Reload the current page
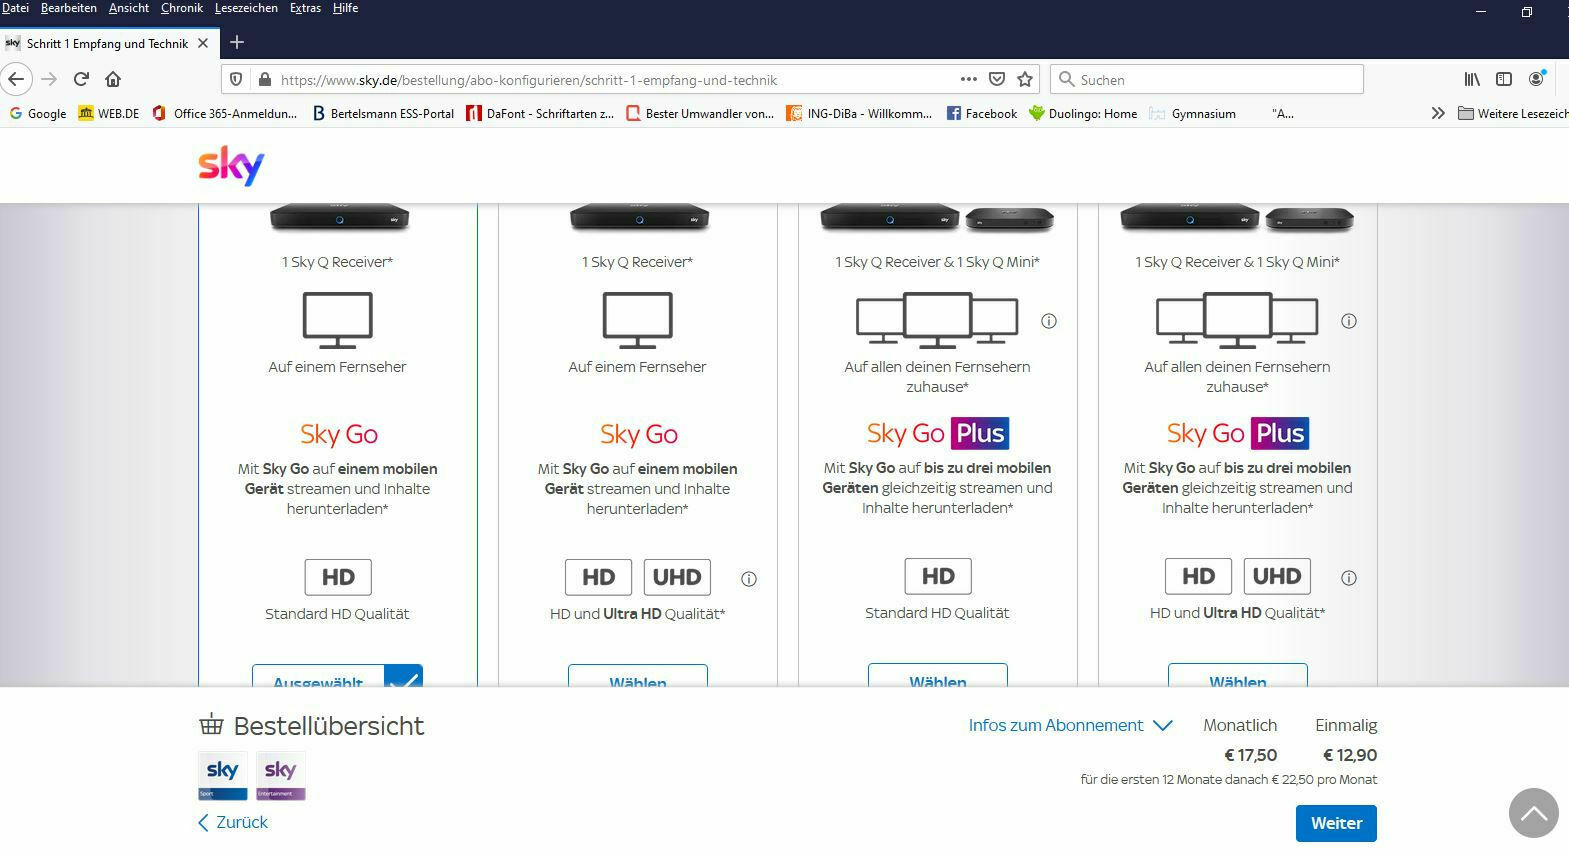The height and width of the screenshot is (856, 1569). click(82, 79)
